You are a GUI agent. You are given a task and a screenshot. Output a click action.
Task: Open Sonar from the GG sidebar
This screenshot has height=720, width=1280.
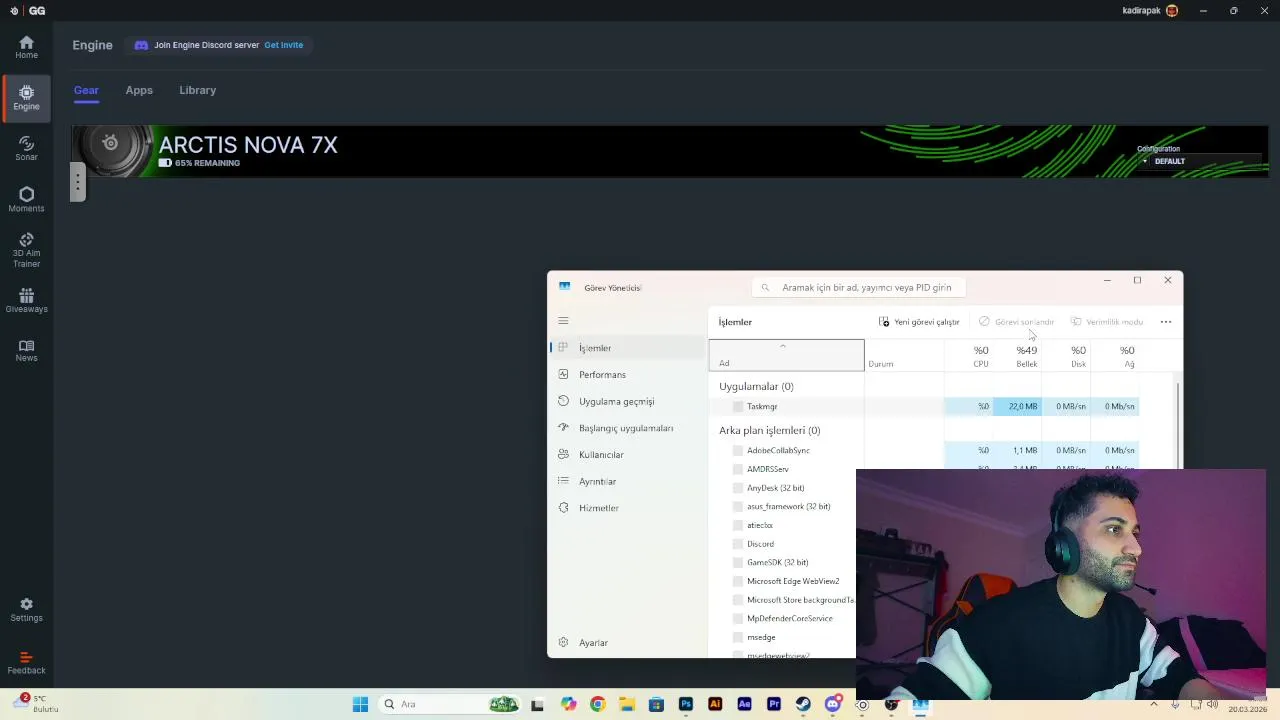pyautogui.click(x=26, y=148)
